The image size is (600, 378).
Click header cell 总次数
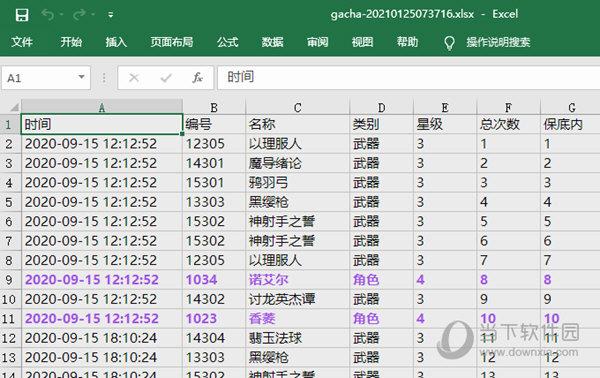(x=509, y=124)
